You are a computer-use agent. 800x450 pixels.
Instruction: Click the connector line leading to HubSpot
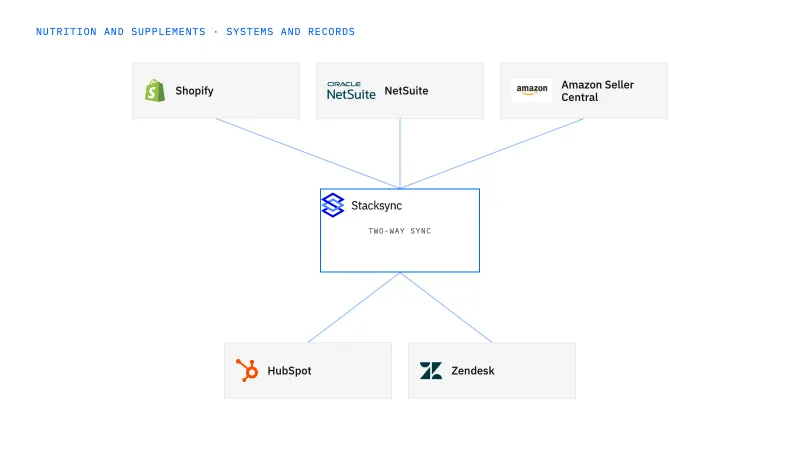[354, 307]
